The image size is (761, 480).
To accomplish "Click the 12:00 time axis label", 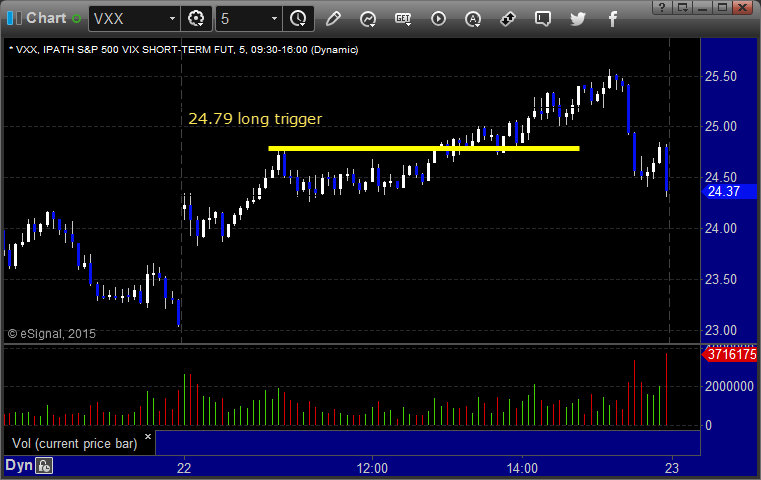I will pos(372,468).
